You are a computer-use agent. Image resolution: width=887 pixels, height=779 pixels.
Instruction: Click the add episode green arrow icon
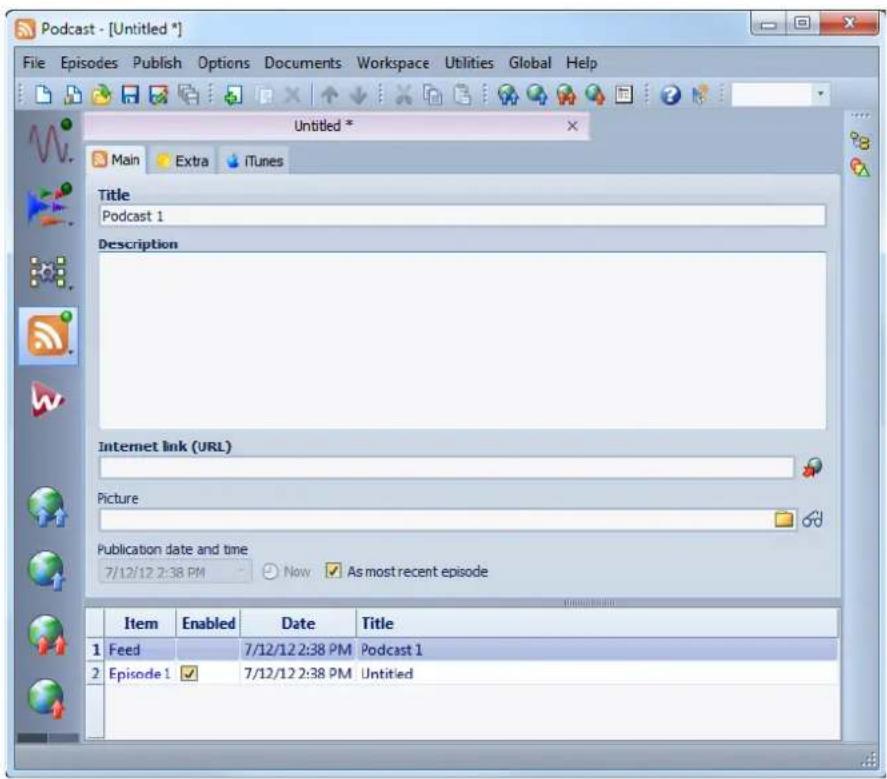[233, 94]
